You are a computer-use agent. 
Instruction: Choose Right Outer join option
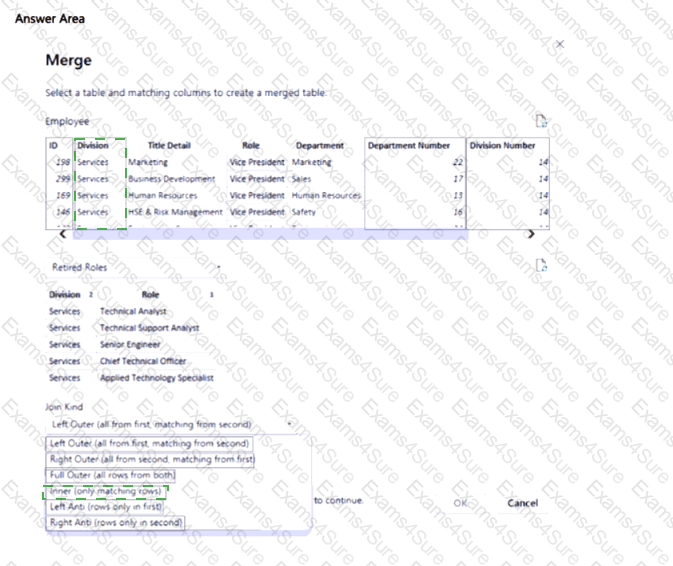click(x=150, y=458)
